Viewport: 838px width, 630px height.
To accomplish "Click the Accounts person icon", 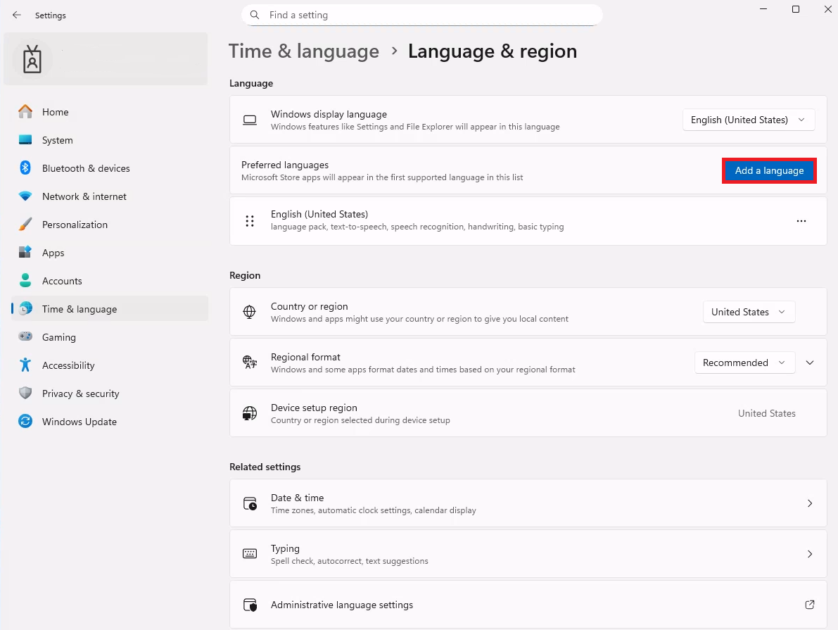I will point(25,281).
